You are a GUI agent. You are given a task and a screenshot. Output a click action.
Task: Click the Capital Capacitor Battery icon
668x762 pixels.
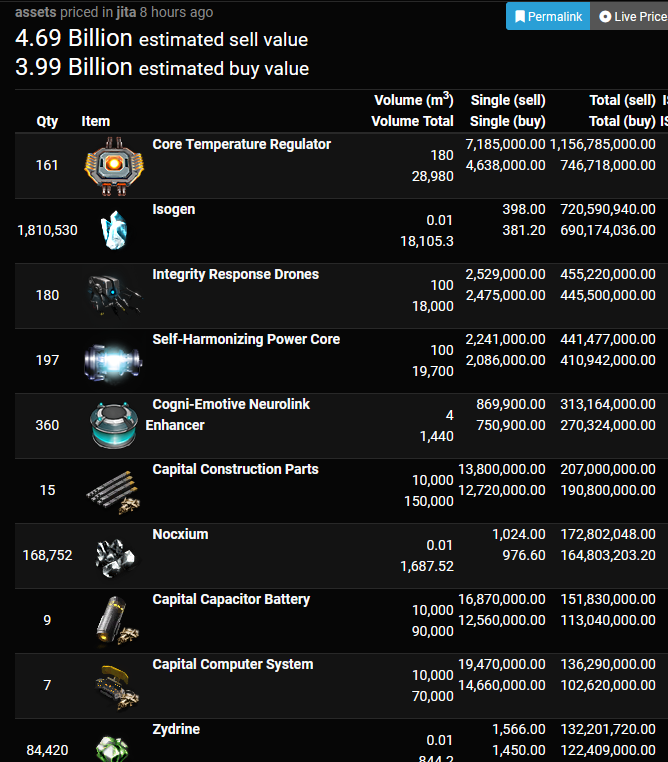(x=117, y=621)
